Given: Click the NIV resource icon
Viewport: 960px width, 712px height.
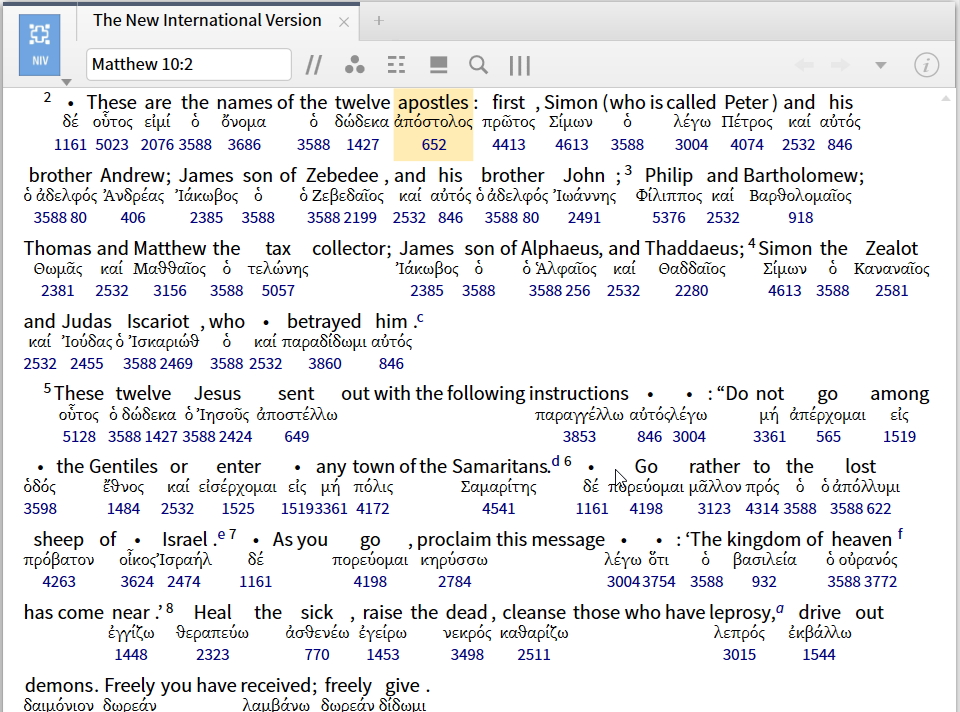Looking at the screenshot, I should click(40, 45).
